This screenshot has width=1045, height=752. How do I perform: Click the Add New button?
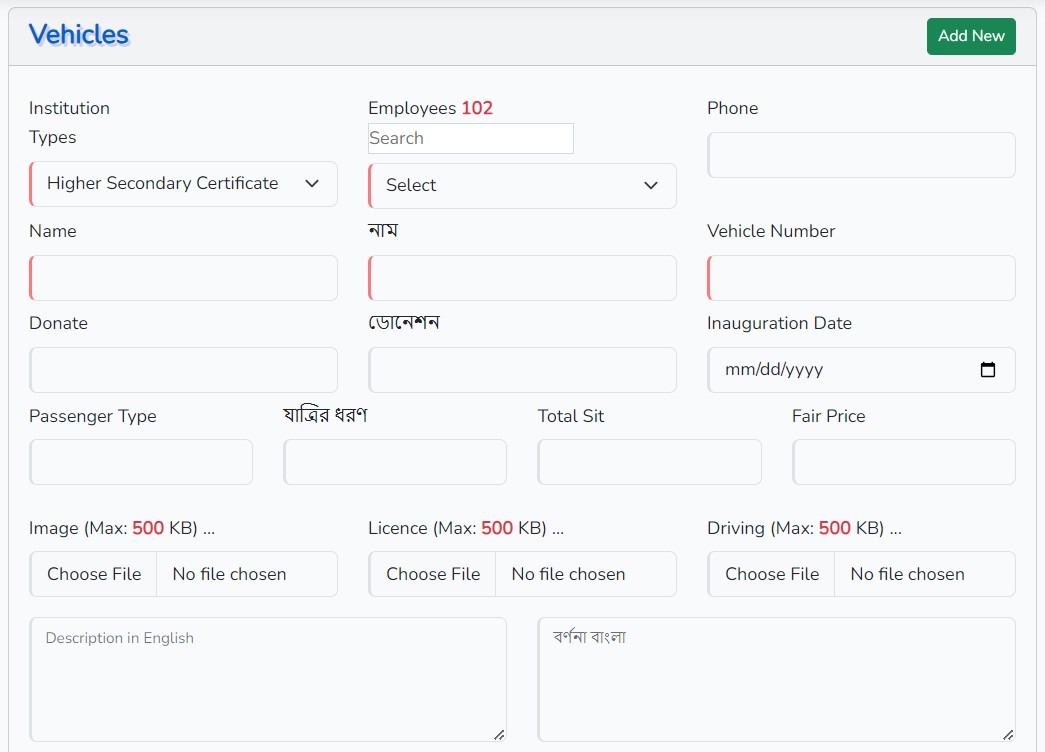[970, 36]
